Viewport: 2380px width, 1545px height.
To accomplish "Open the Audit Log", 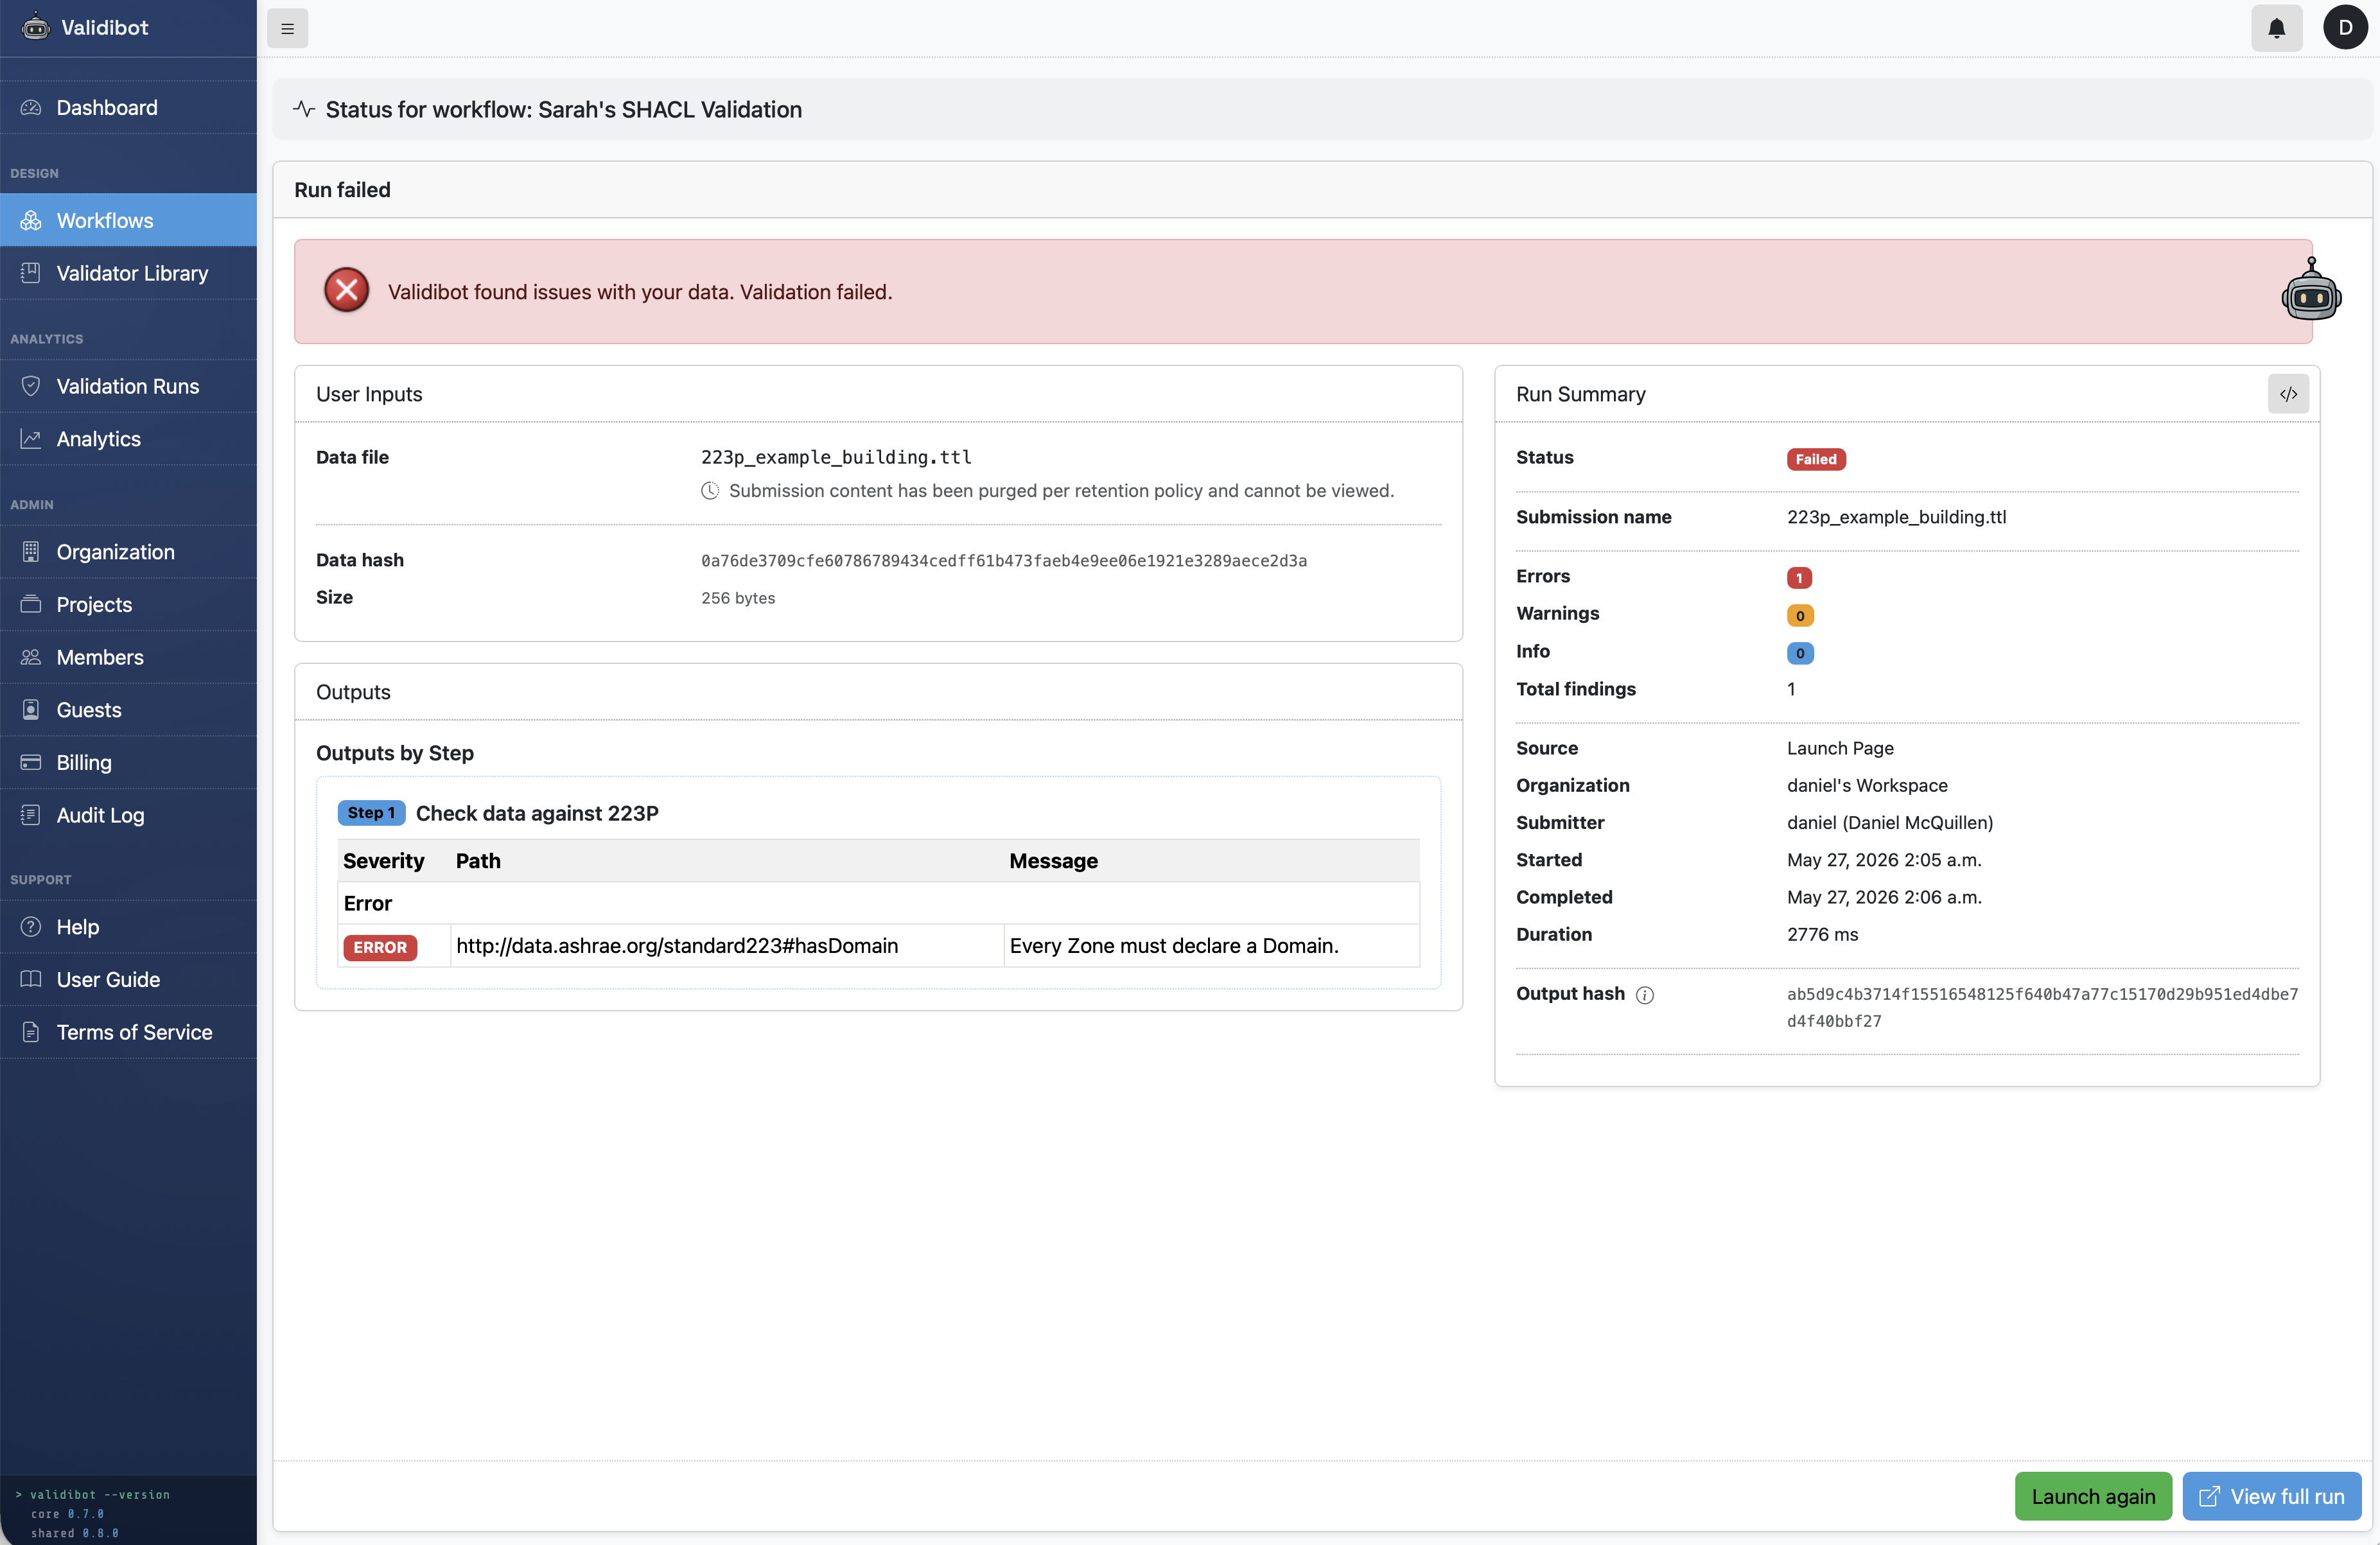I will pyautogui.click(x=128, y=815).
